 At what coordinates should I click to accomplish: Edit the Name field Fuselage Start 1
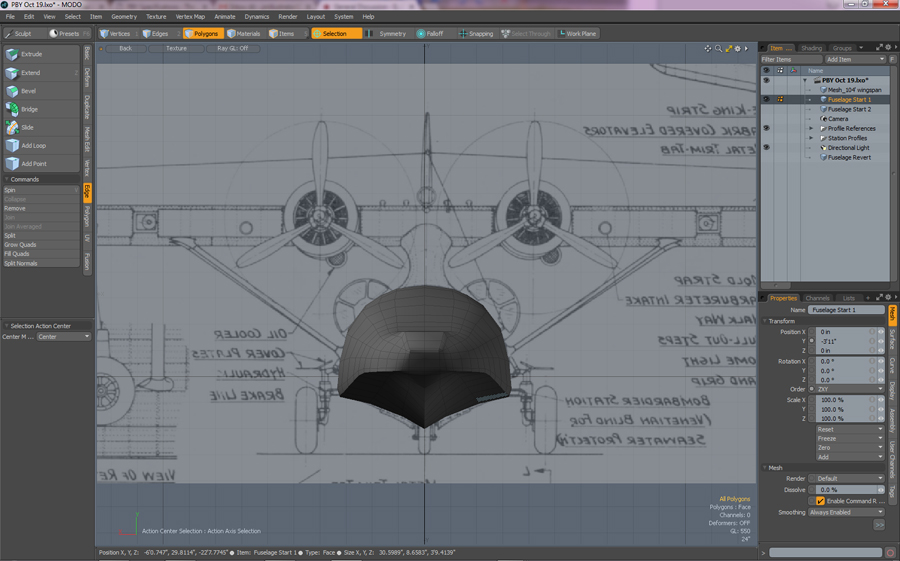pyautogui.click(x=846, y=309)
